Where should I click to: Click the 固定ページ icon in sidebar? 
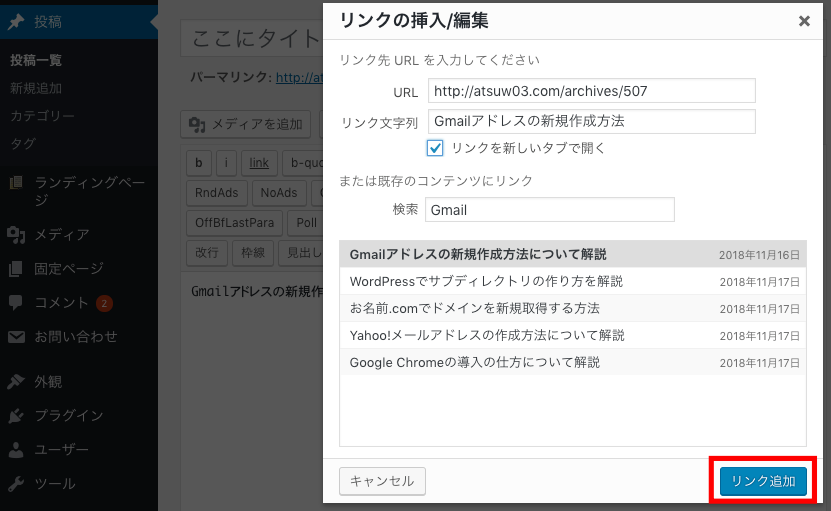(x=16, y=269)
